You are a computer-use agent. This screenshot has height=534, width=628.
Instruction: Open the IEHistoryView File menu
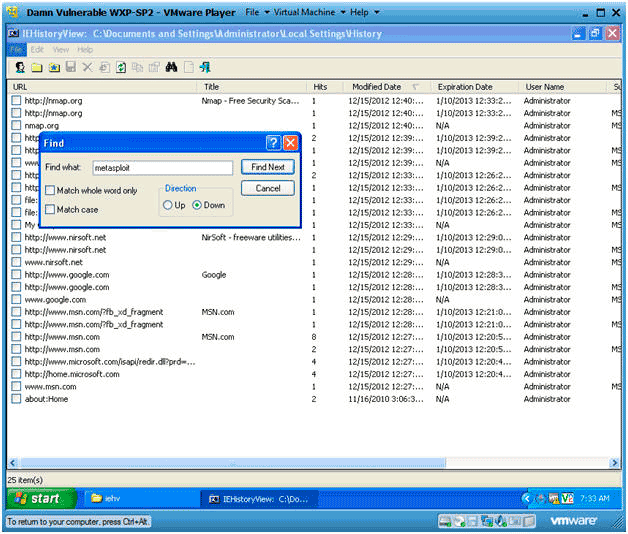click(x=16, y=50)
